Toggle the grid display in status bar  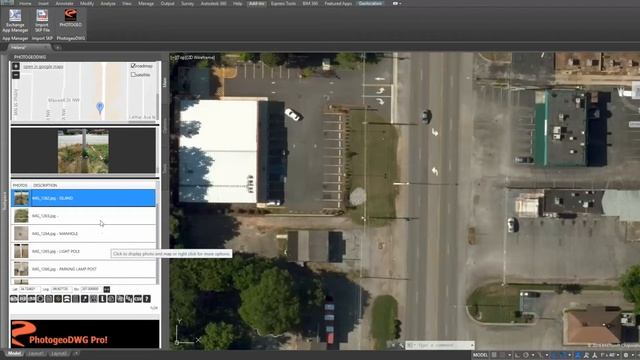click(x=494, y=355)
